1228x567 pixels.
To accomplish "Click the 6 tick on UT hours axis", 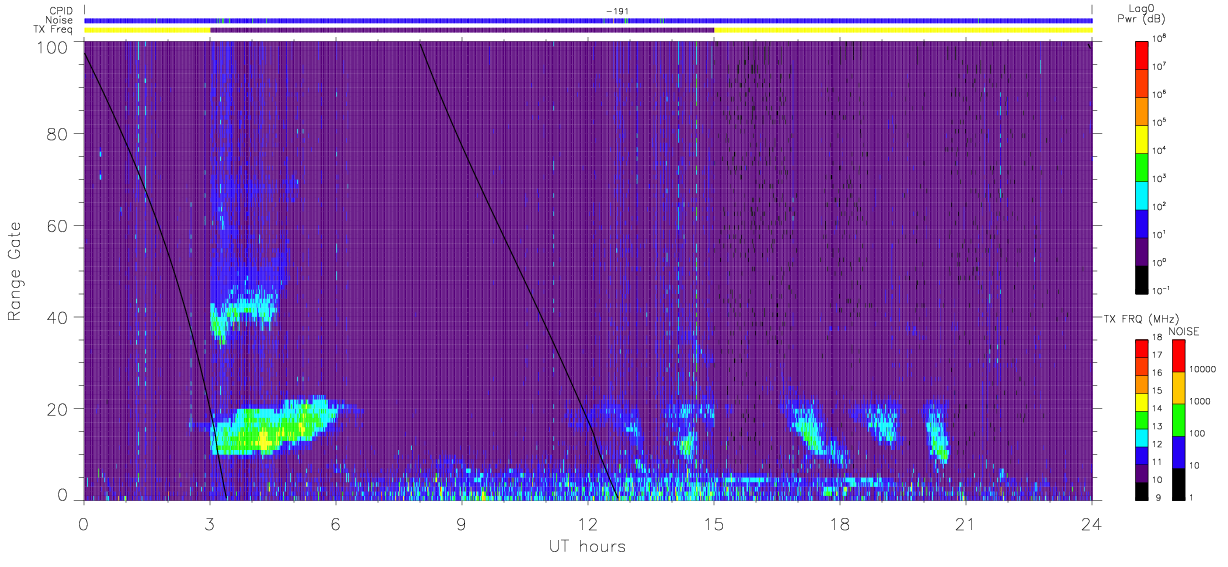I will click(x=335, y=523).
